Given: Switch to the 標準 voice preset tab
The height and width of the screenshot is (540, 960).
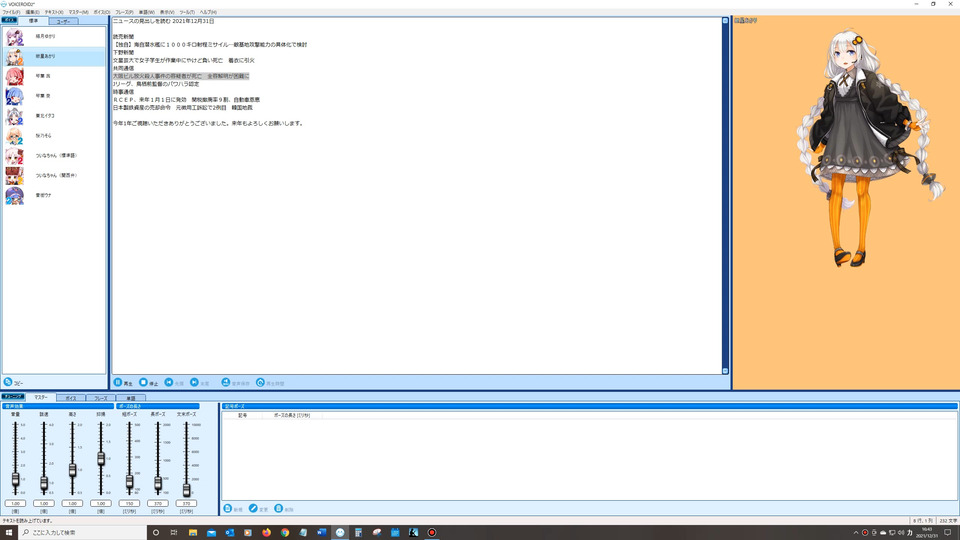Looking at the screenshot, I should pos(33,21).
